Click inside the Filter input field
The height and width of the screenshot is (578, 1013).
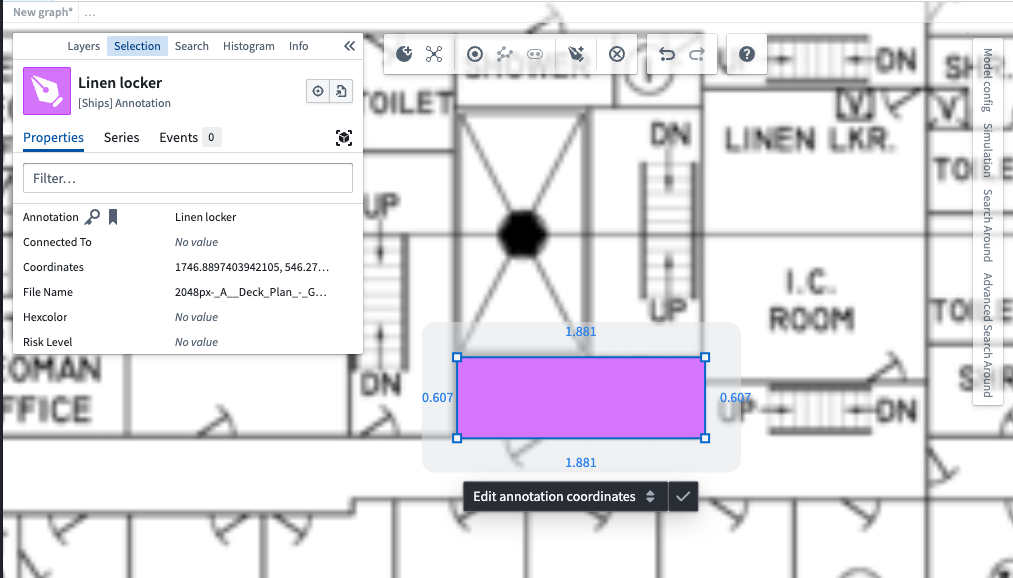pyautogui.click(x=187, y=177)
